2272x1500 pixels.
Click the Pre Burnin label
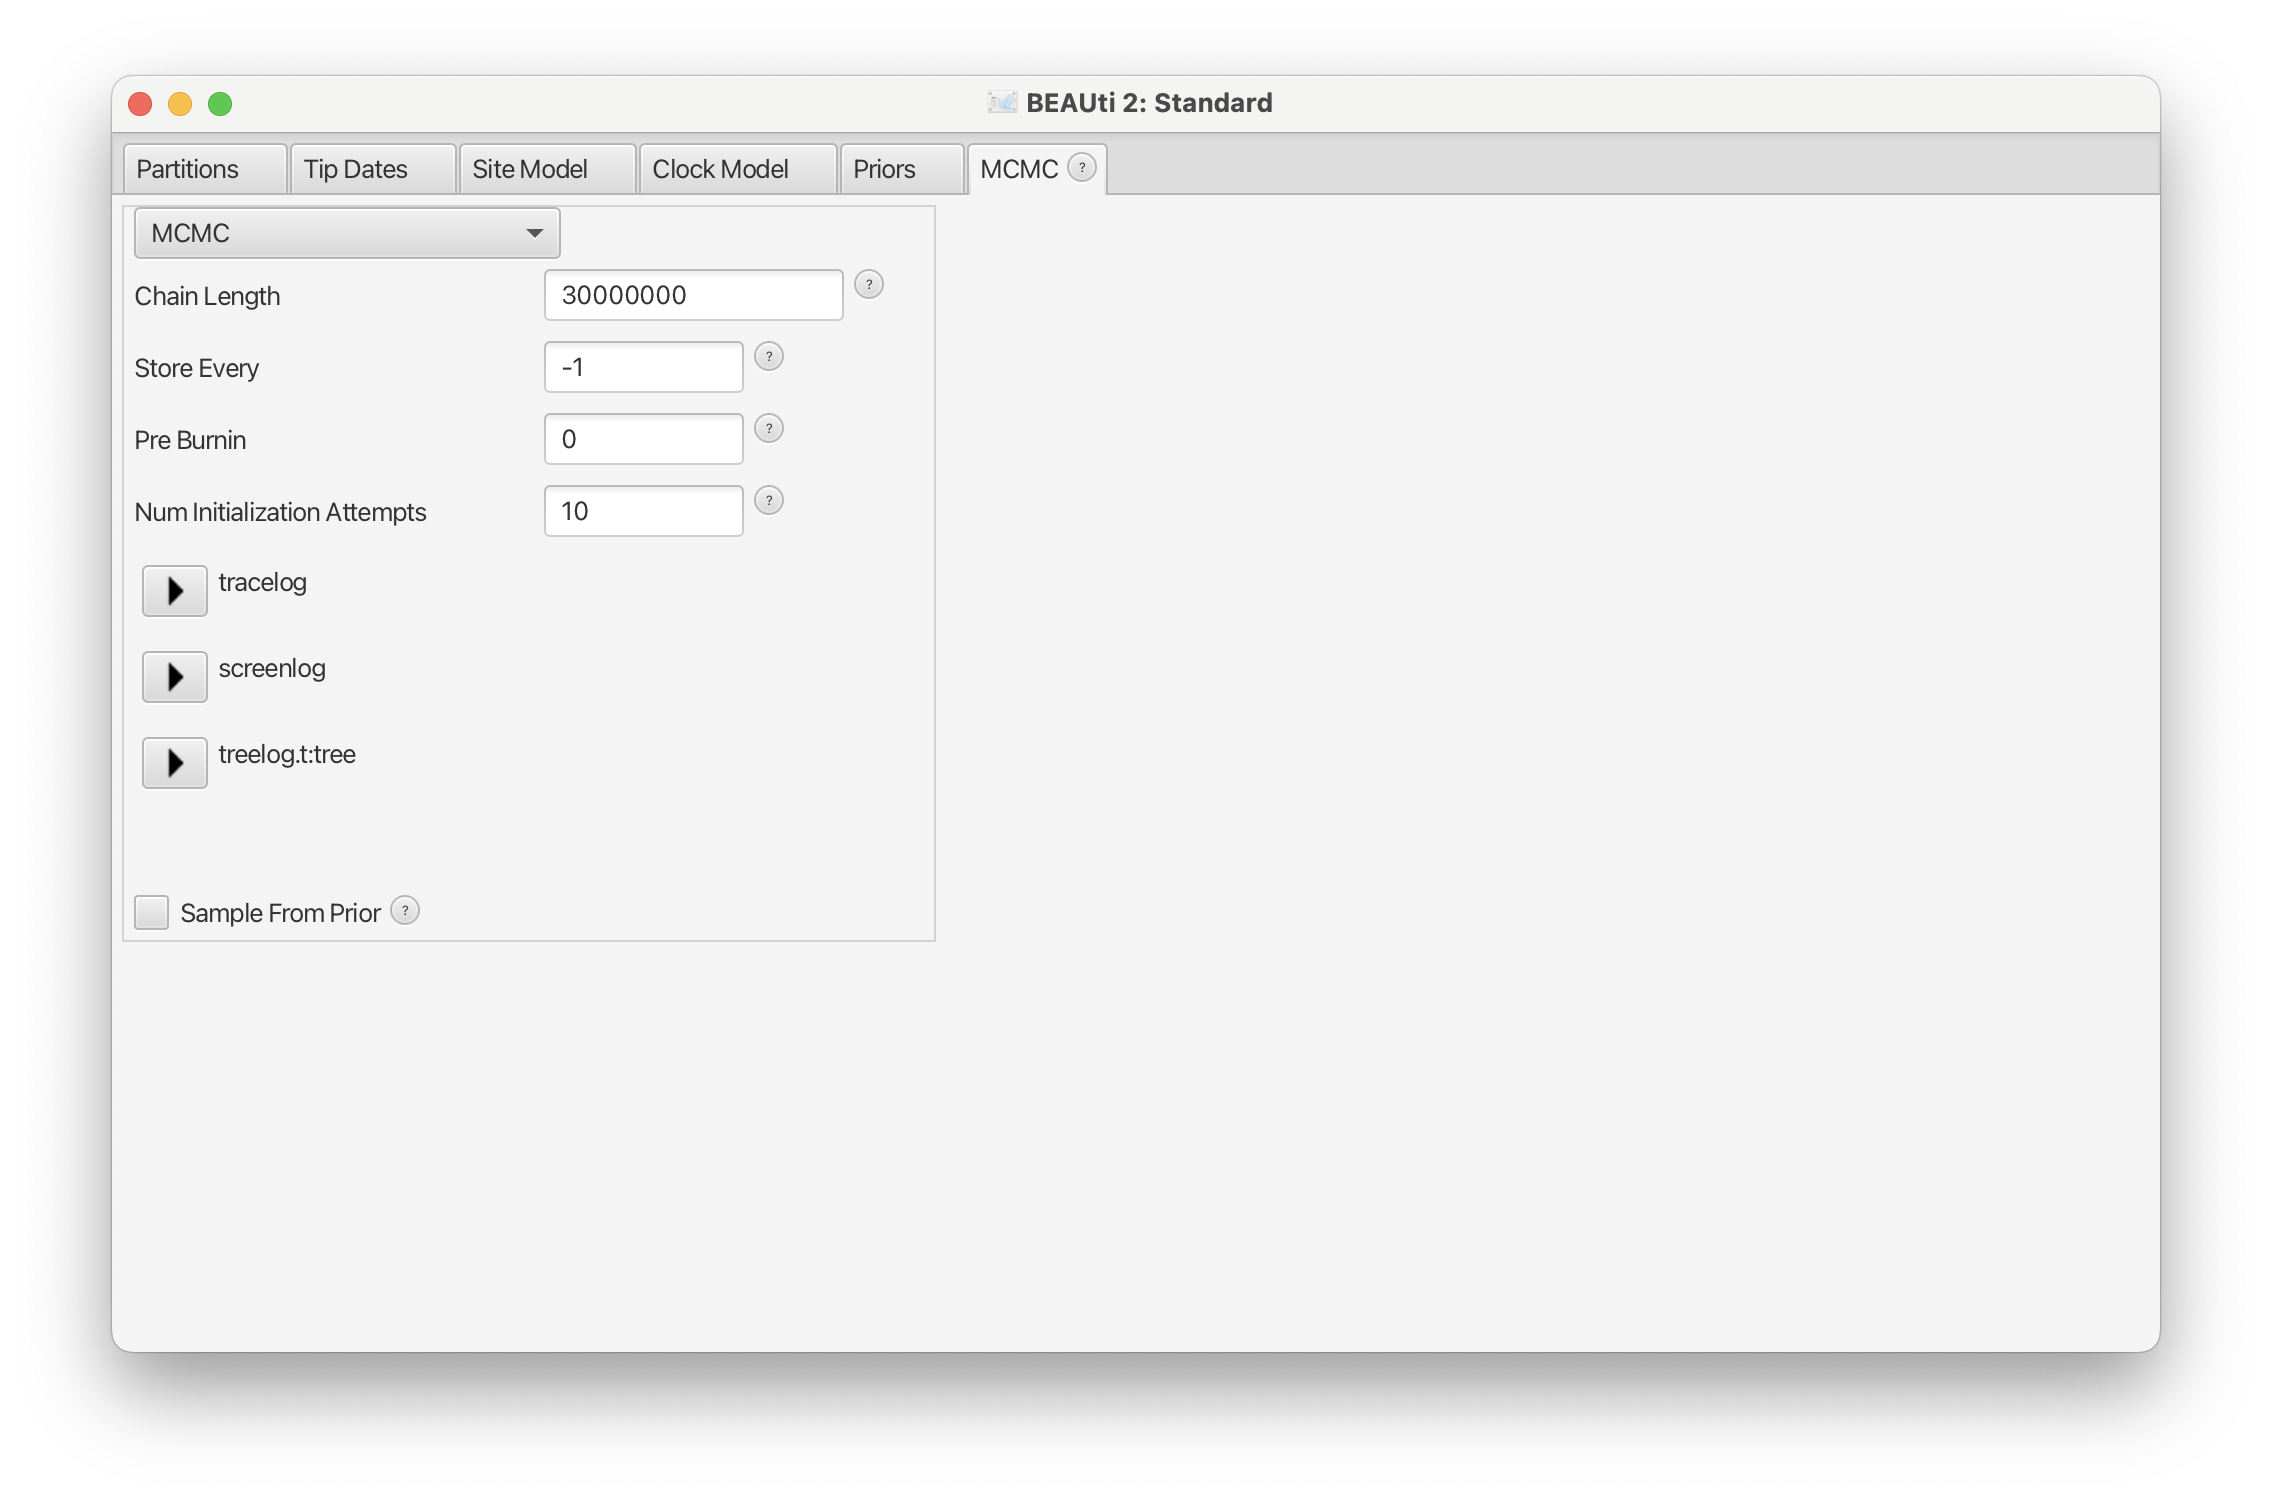pos(190,440)
